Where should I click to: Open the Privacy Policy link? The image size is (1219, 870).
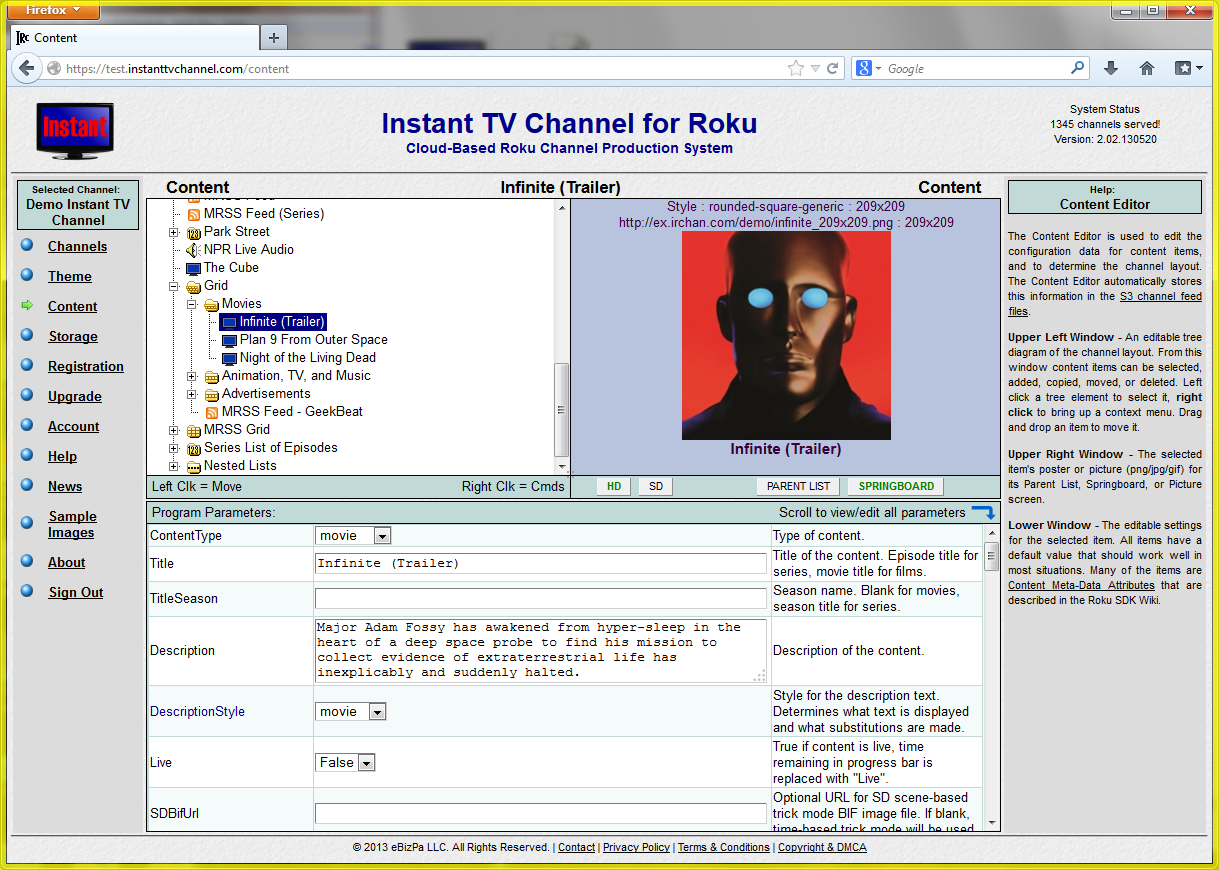click(636, 847)
